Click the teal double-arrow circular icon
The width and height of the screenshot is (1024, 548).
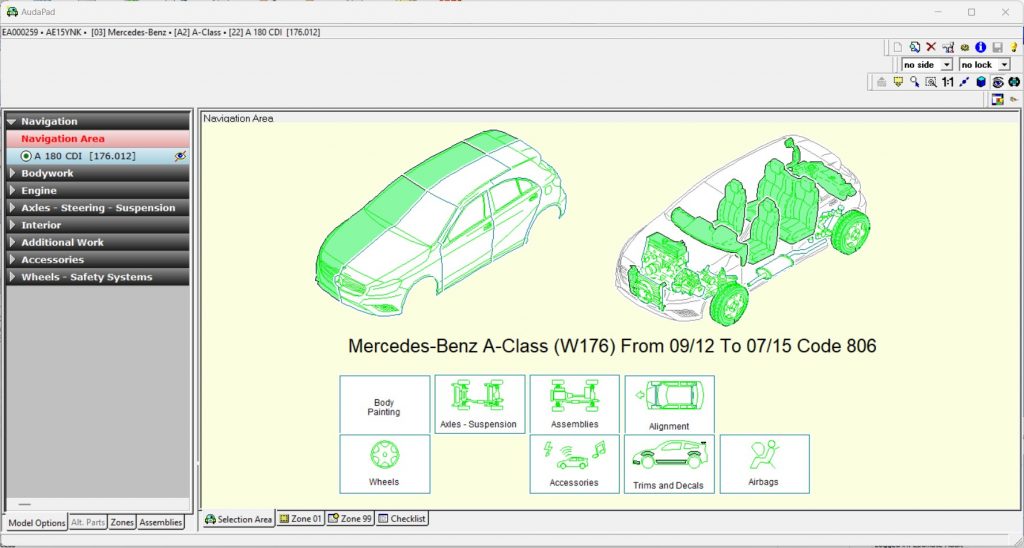(x=1014, y=82)
